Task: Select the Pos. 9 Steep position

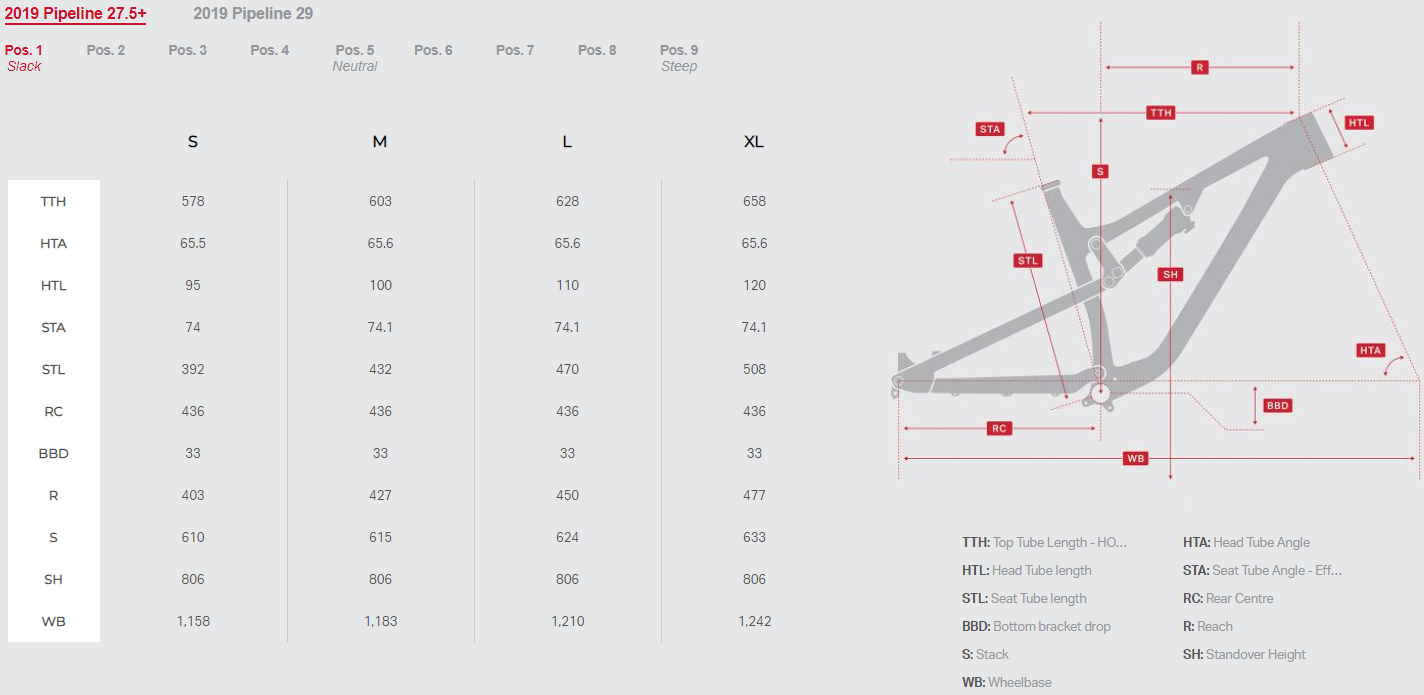Action: pyautogui.click(x=679, y=57)
